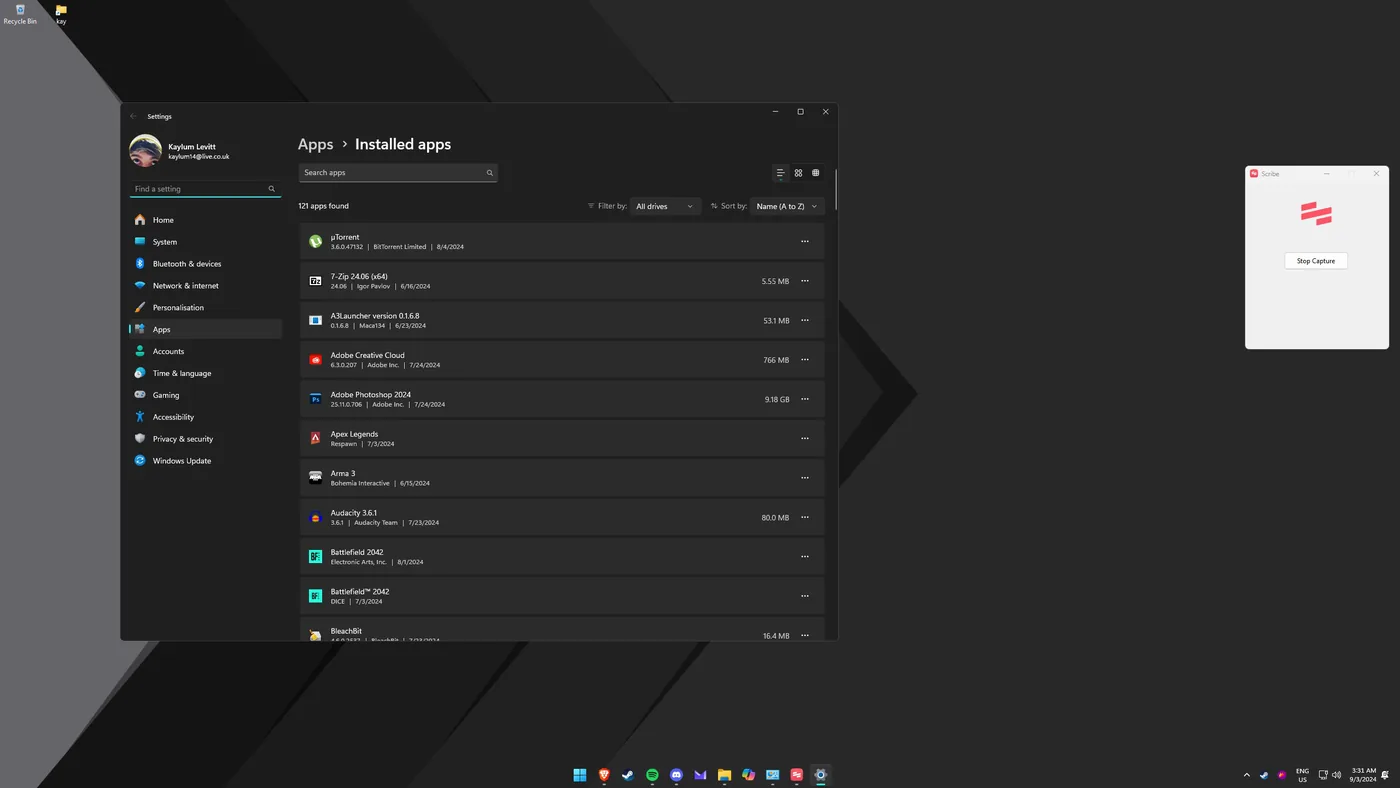Click ENG US language indicator
Viewport: 1400px width, 788px height.
(x=1302, y=775)
